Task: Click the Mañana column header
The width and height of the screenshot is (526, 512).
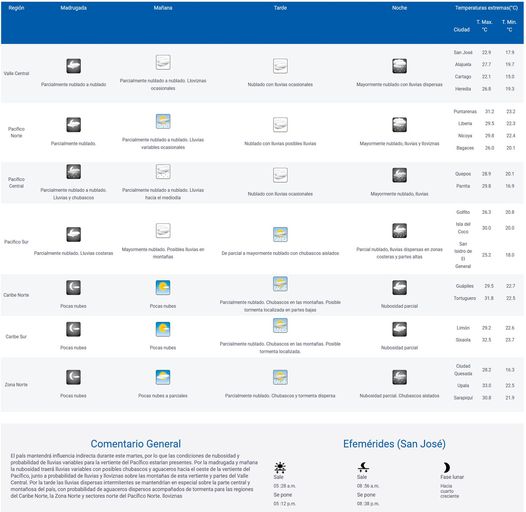Action: coord(163,8)
